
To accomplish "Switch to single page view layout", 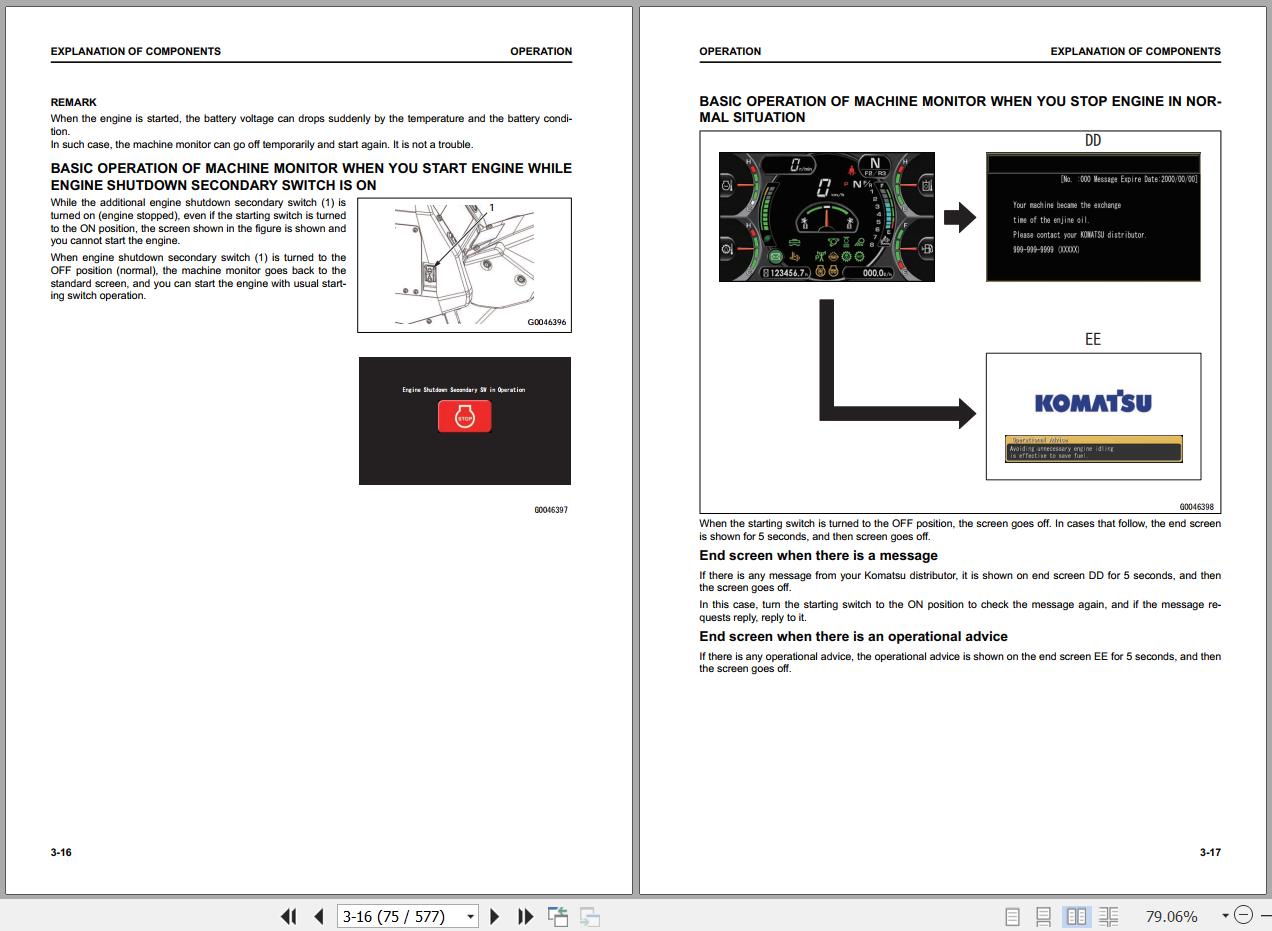I will tap(1012, 916).
